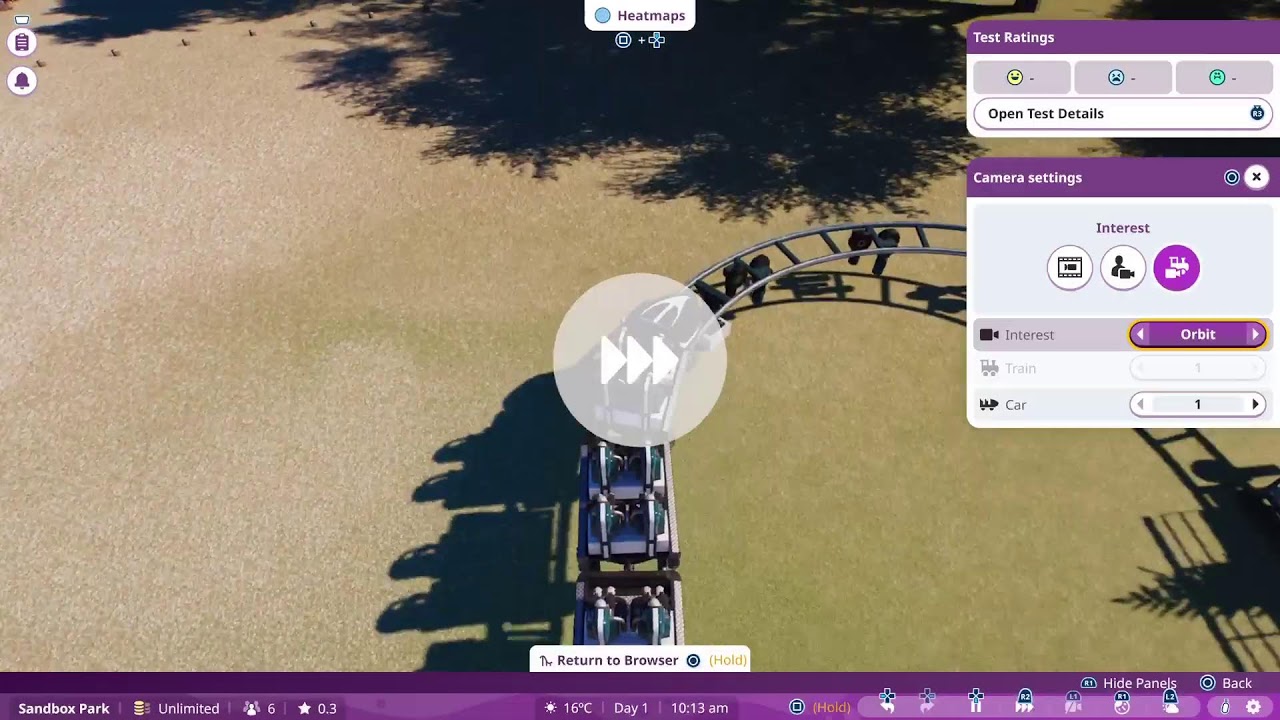Click the Sandbox Park name
Image resolution: width=1280 pixels, height=720 pixels.
tap(64, 708)
